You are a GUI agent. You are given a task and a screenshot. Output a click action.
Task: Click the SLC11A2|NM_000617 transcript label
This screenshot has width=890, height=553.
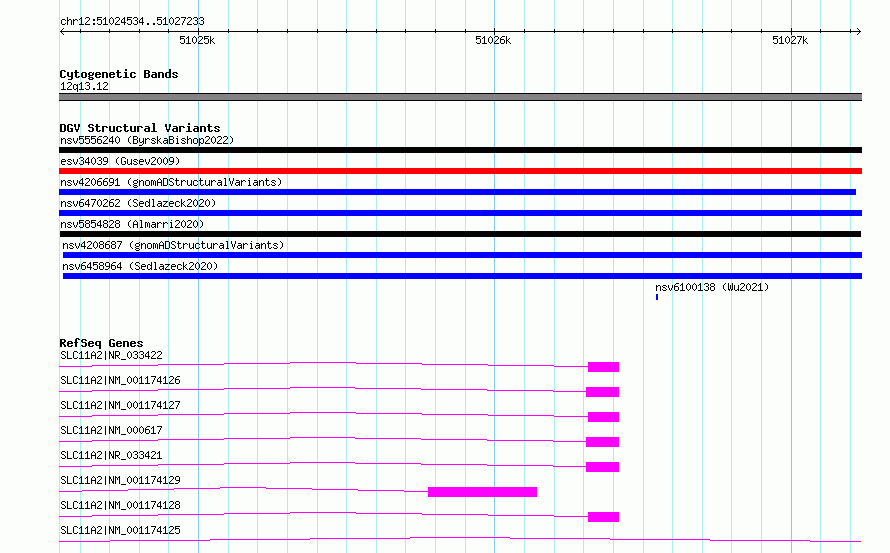pos(111,430)
